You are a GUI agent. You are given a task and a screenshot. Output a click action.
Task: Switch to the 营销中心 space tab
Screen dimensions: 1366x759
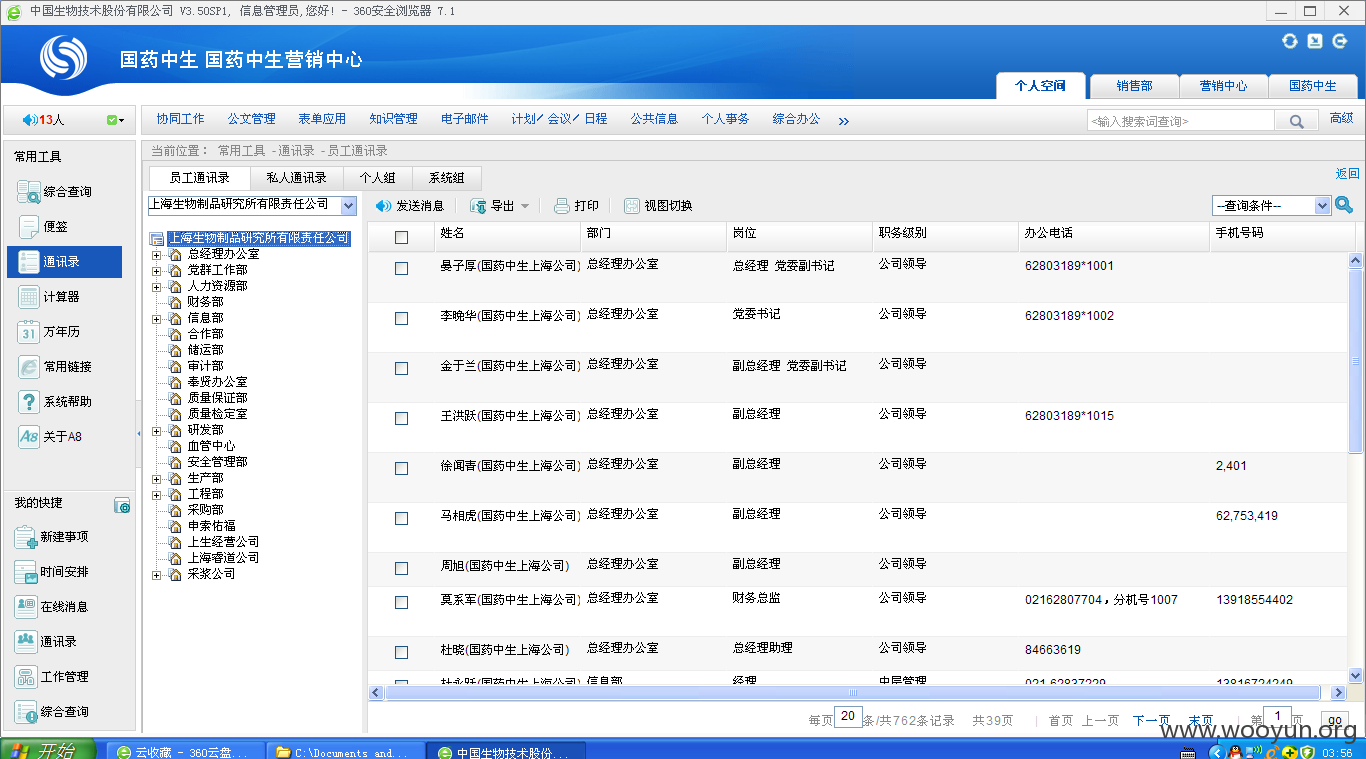point(1223,86)
